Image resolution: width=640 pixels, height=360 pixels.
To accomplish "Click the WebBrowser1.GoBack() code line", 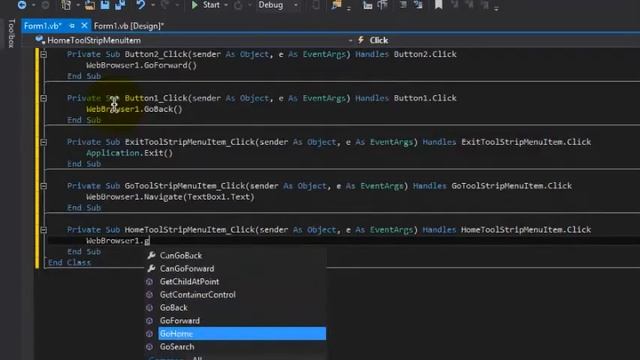I will 134,109.
